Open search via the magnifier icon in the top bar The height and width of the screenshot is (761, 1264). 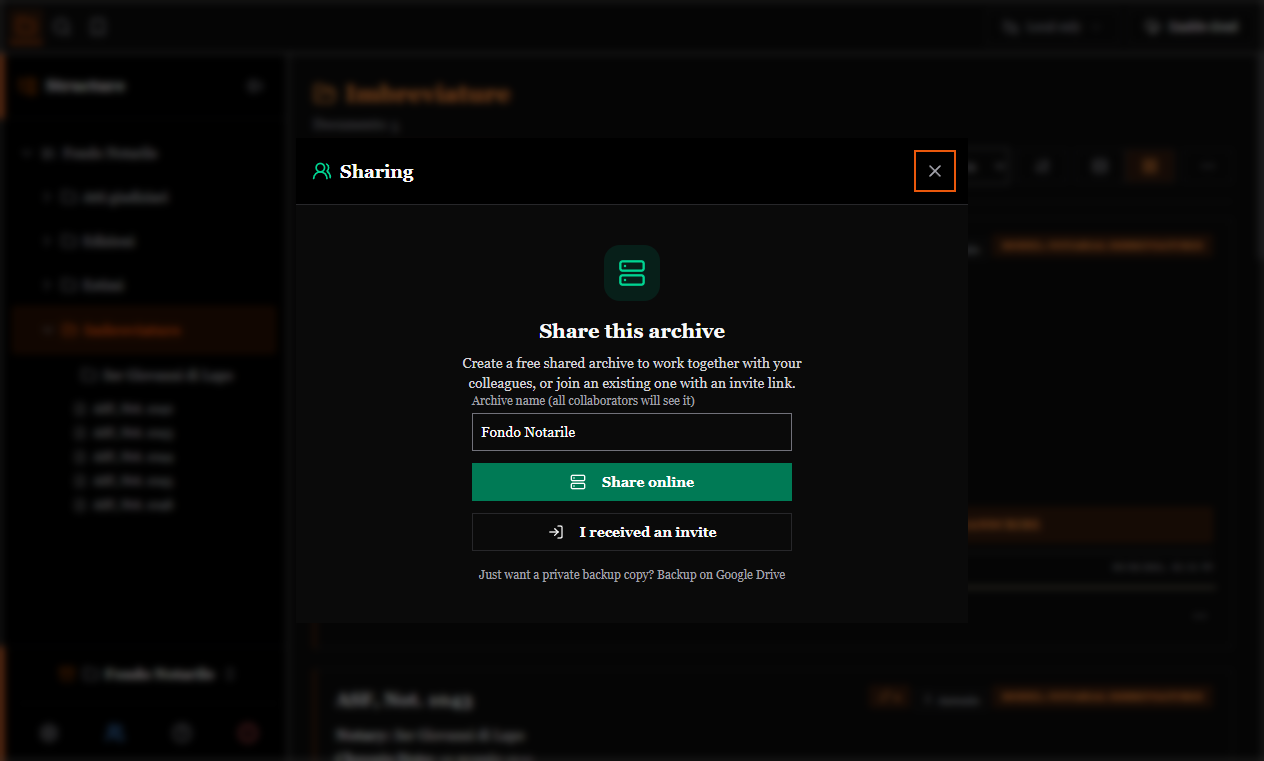point(63,27)
